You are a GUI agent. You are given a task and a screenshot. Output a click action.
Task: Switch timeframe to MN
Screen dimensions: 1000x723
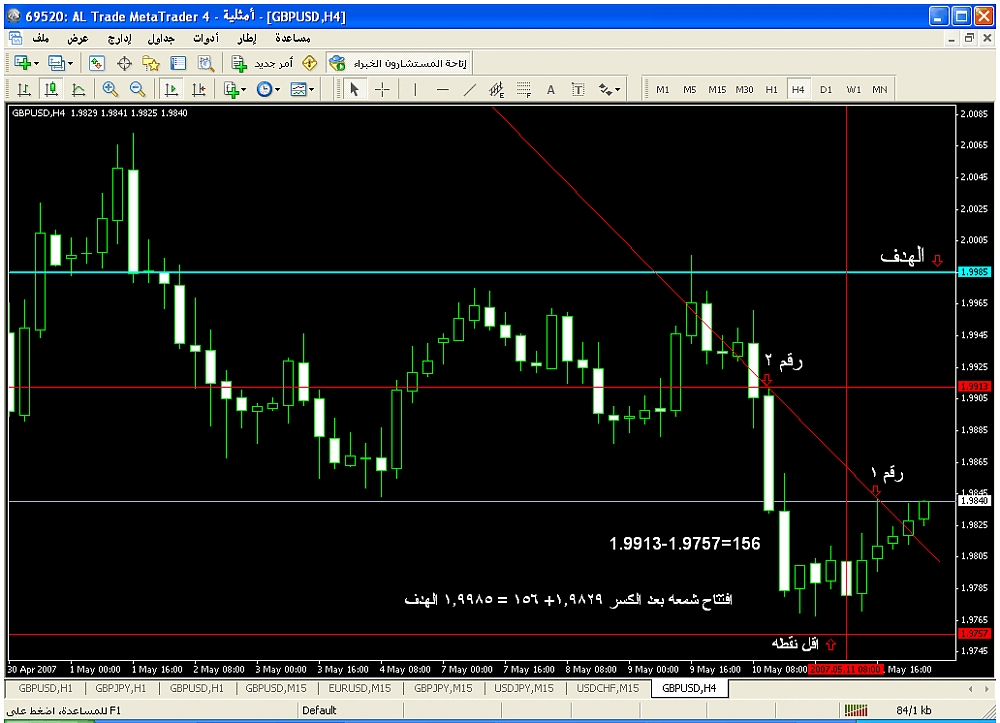(880, 89)
